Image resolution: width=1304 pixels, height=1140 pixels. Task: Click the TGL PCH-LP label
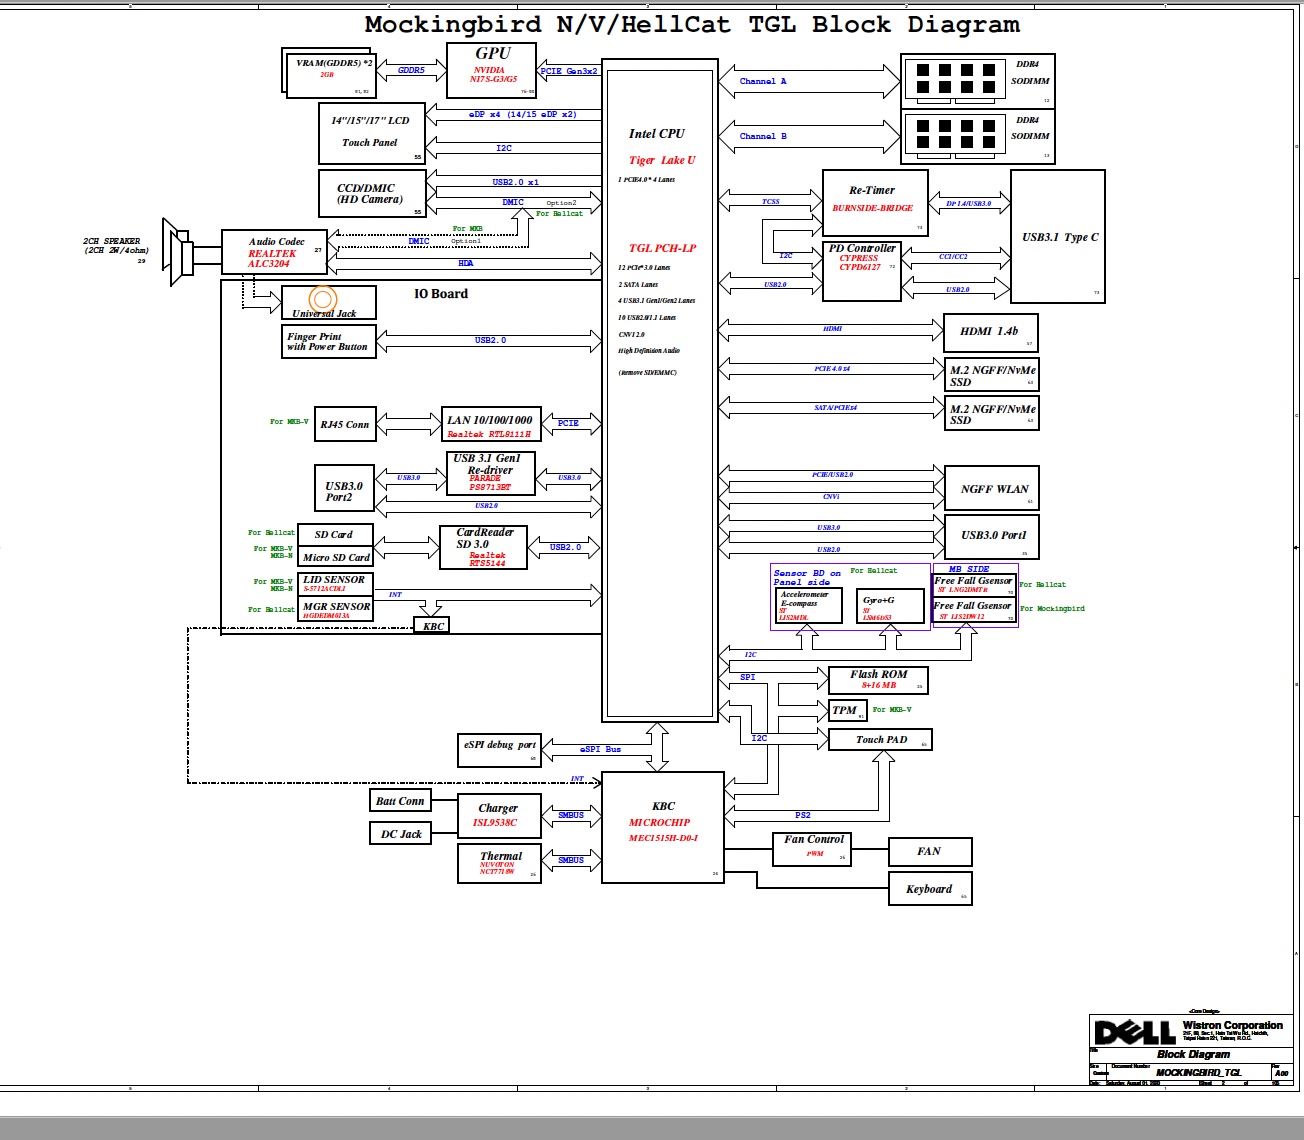click(662, 248)
